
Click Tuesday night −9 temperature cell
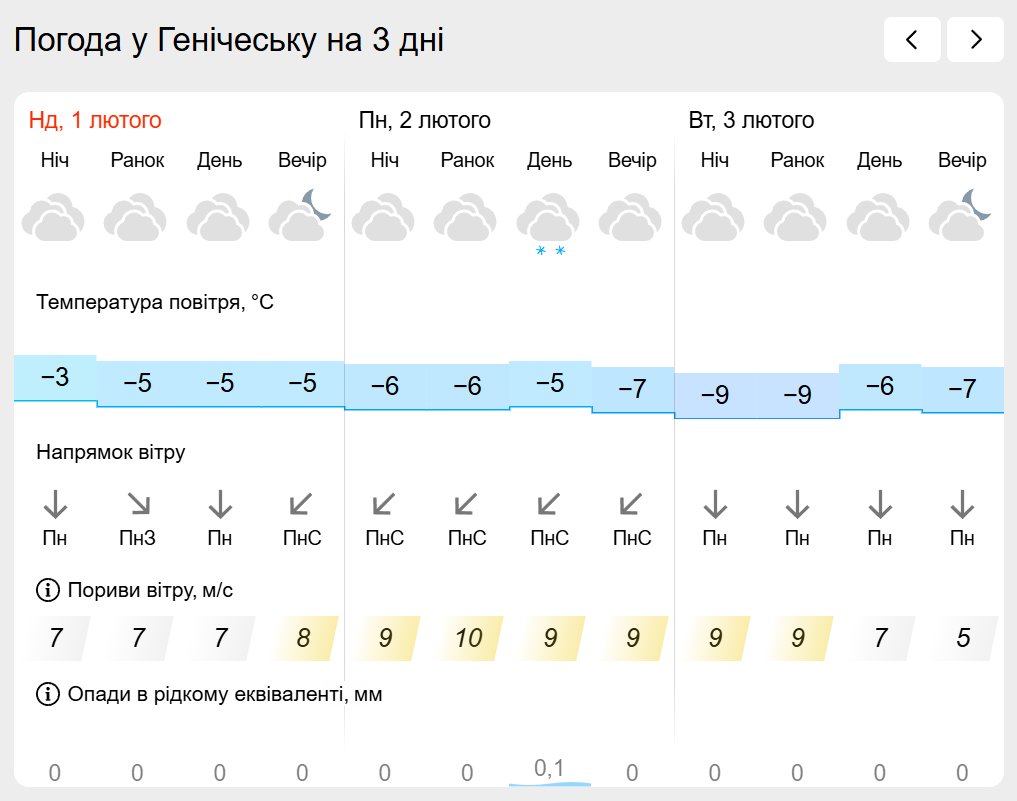coord(715,395)
